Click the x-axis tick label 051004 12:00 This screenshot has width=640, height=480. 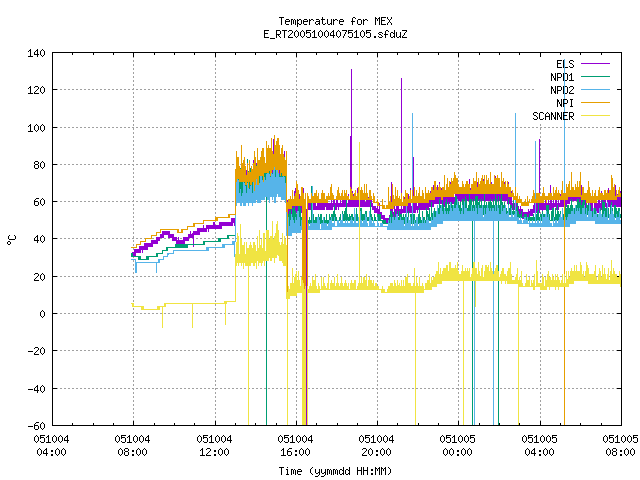[214, 446]
